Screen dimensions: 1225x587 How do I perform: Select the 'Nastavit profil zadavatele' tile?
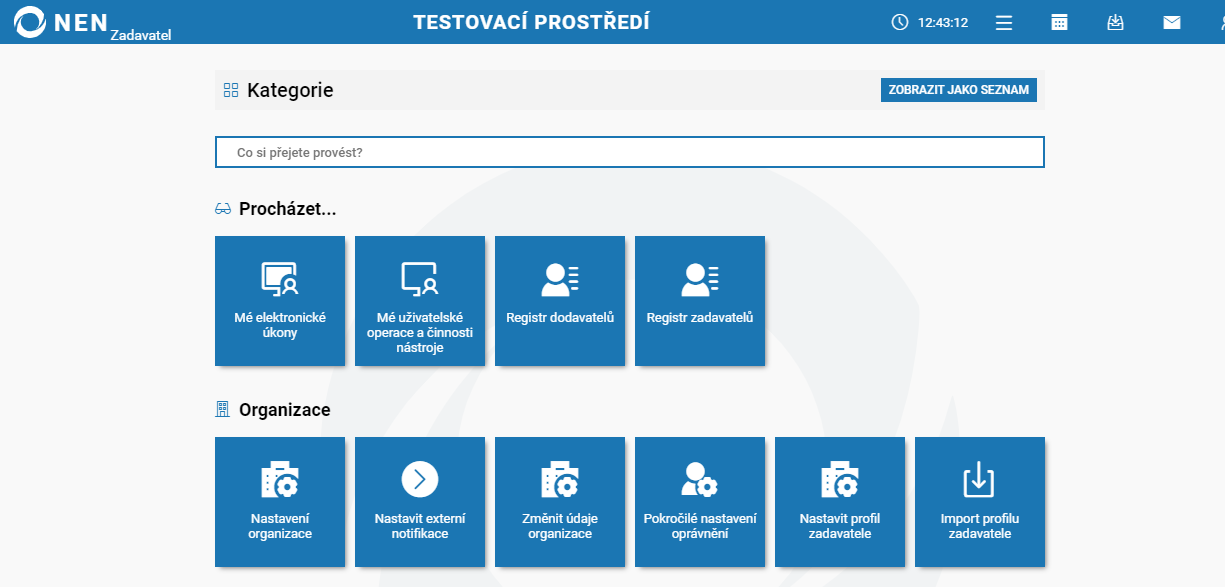pyautogui.click(x=840, y=502)
